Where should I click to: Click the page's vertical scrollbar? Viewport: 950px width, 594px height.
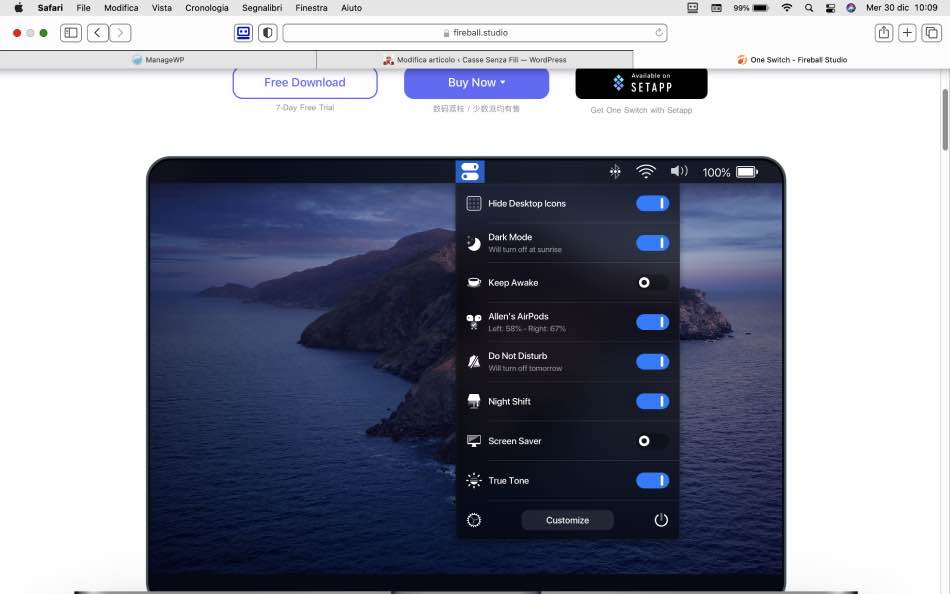click(x=945, y=120)
